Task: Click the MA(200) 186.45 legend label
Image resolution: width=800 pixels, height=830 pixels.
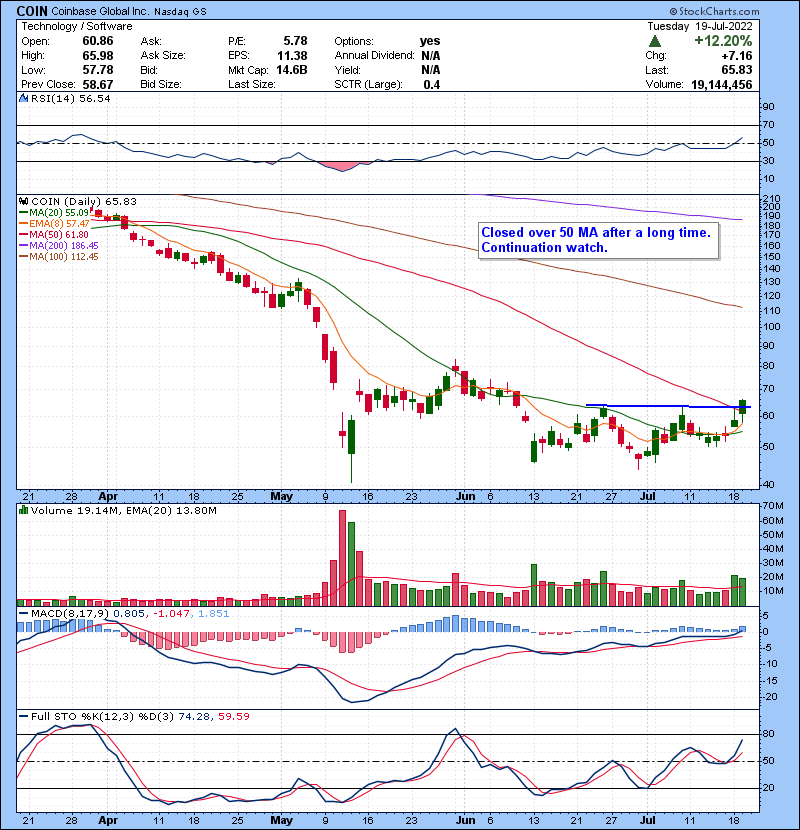Action: coord(62,245)
